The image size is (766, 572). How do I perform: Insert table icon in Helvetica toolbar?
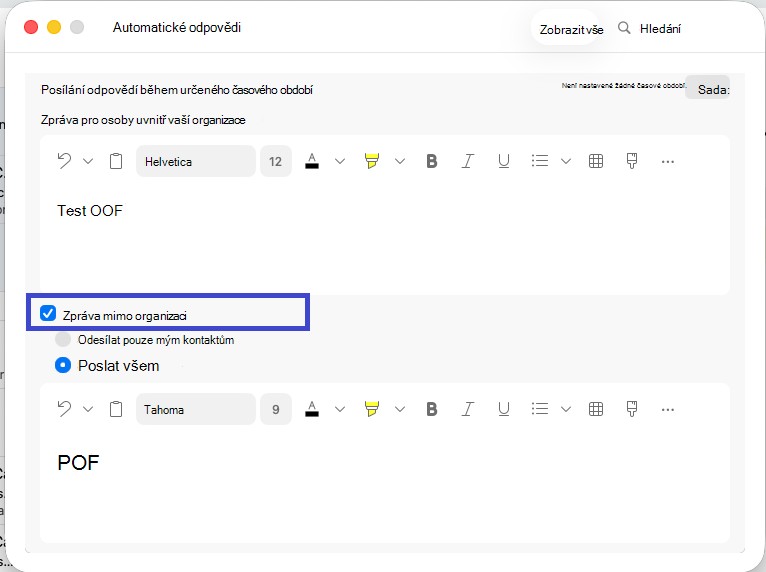[x=596, y=161]
